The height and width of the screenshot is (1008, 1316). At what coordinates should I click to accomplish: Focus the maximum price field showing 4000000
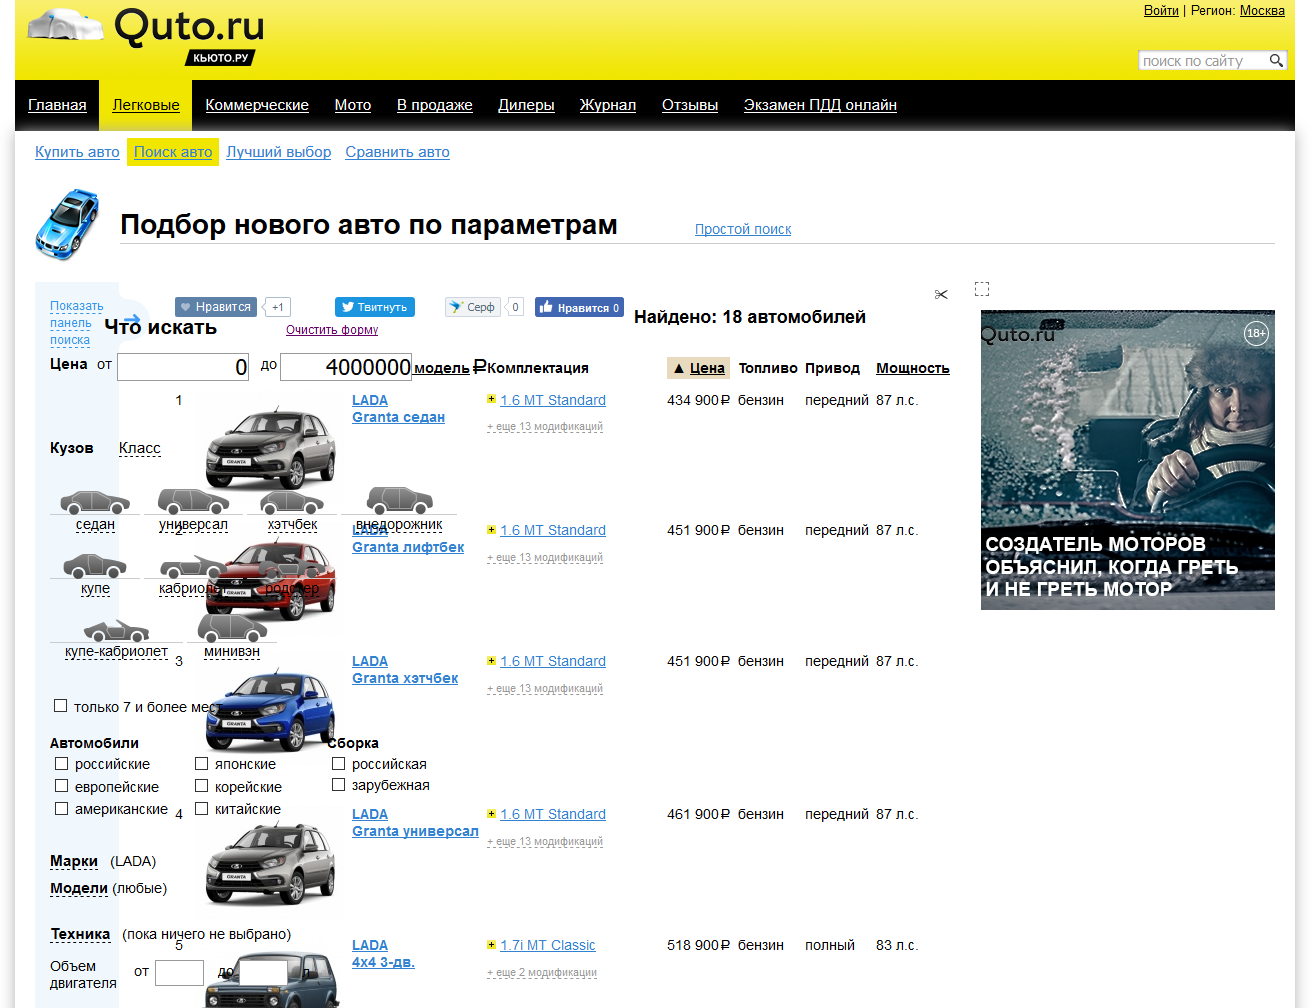tap(346, 367)
